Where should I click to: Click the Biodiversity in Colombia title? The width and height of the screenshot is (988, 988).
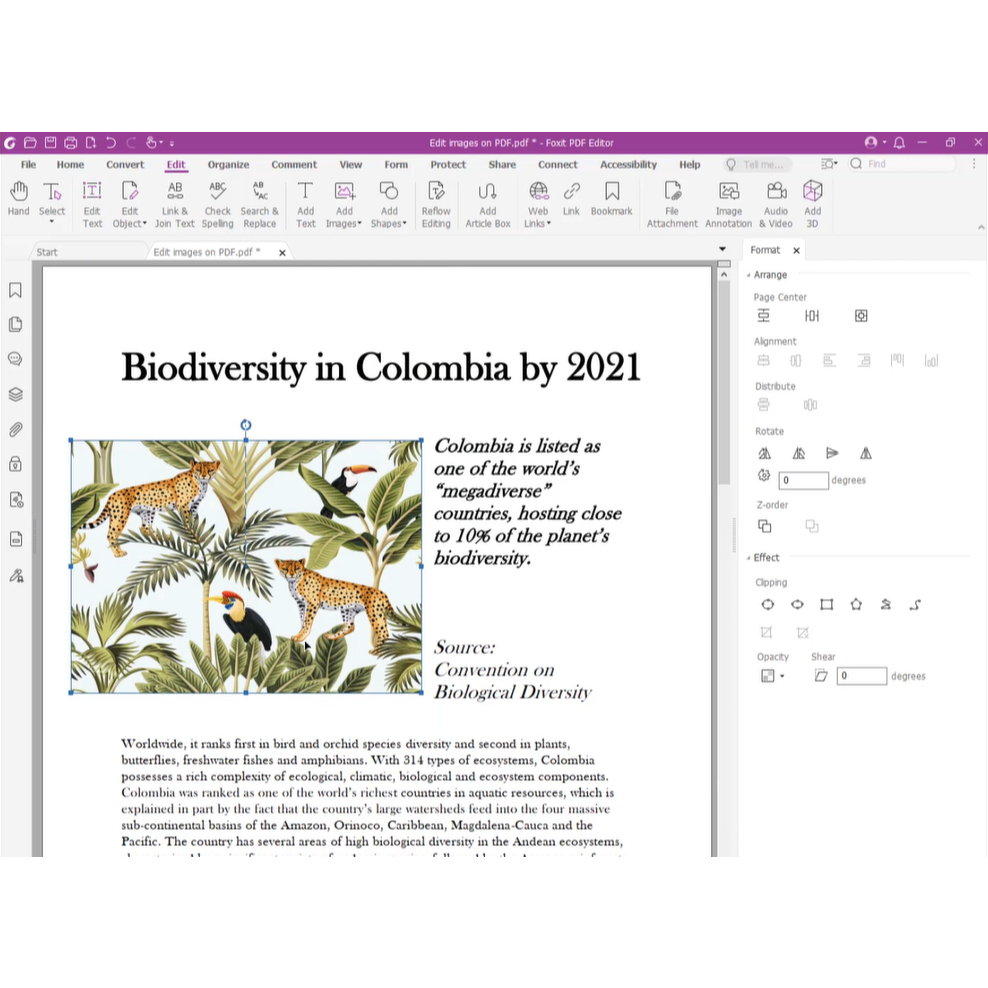coord(381,367)
